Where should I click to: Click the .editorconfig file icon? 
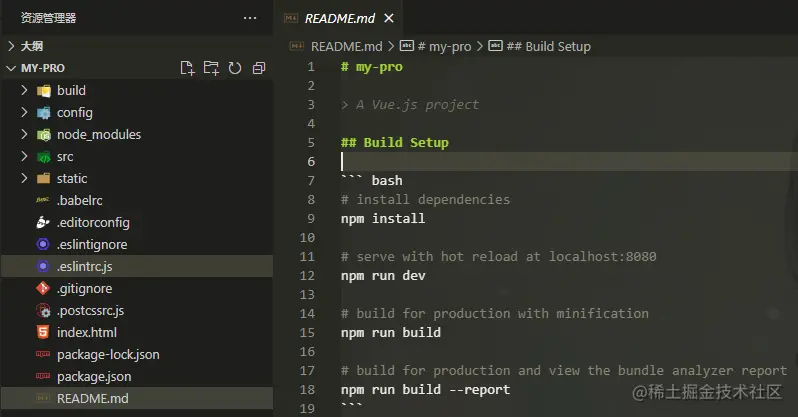[x=43, y=222]
